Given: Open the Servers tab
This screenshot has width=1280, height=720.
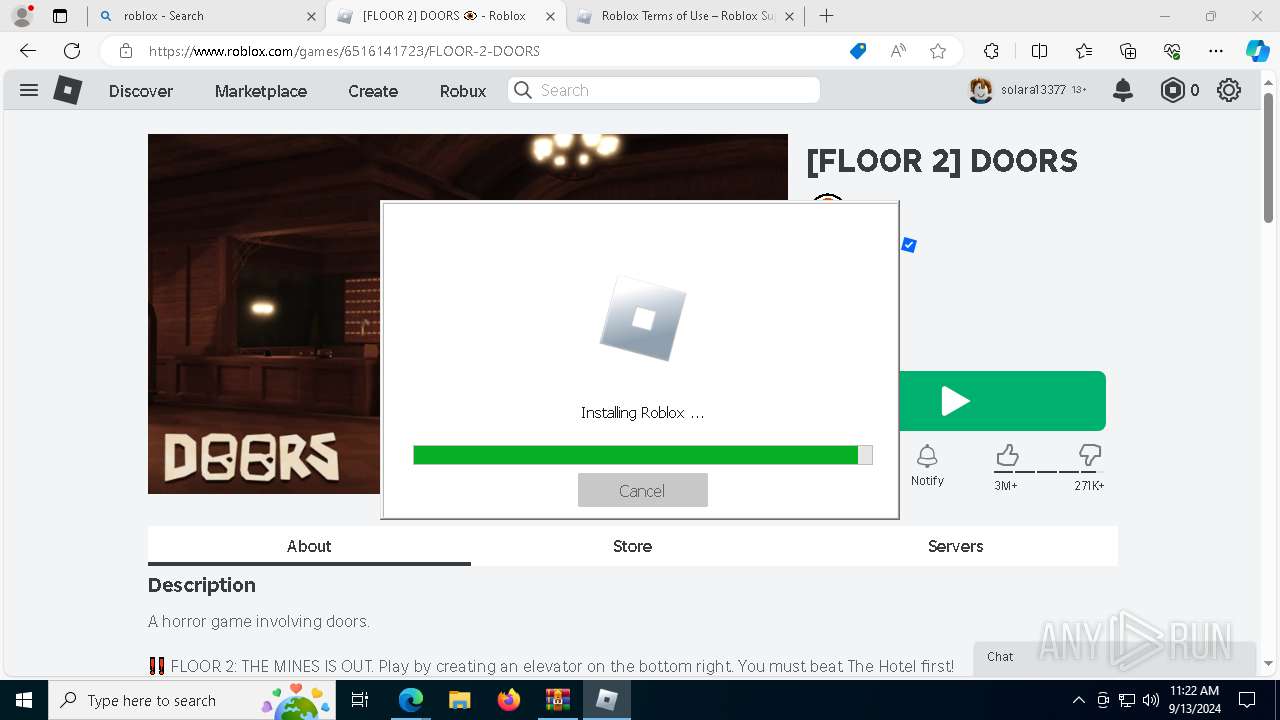Looking at the screenshot, I should (955, 546).
